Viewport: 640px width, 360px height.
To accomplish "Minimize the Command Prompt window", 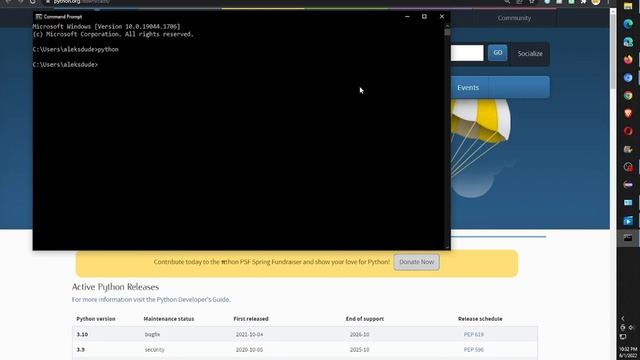I will click(407, 17).
